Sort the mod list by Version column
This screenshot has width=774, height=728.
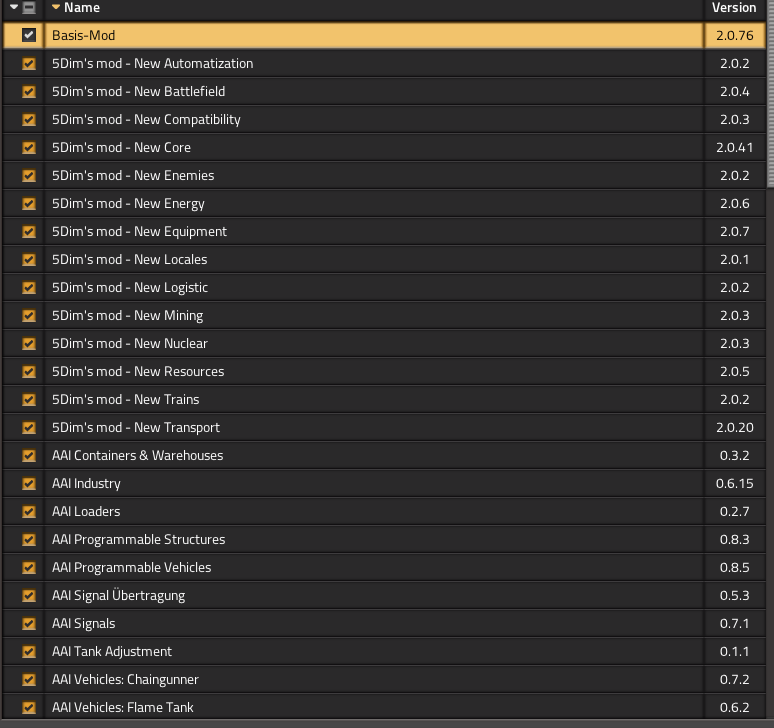pos(733,8)
